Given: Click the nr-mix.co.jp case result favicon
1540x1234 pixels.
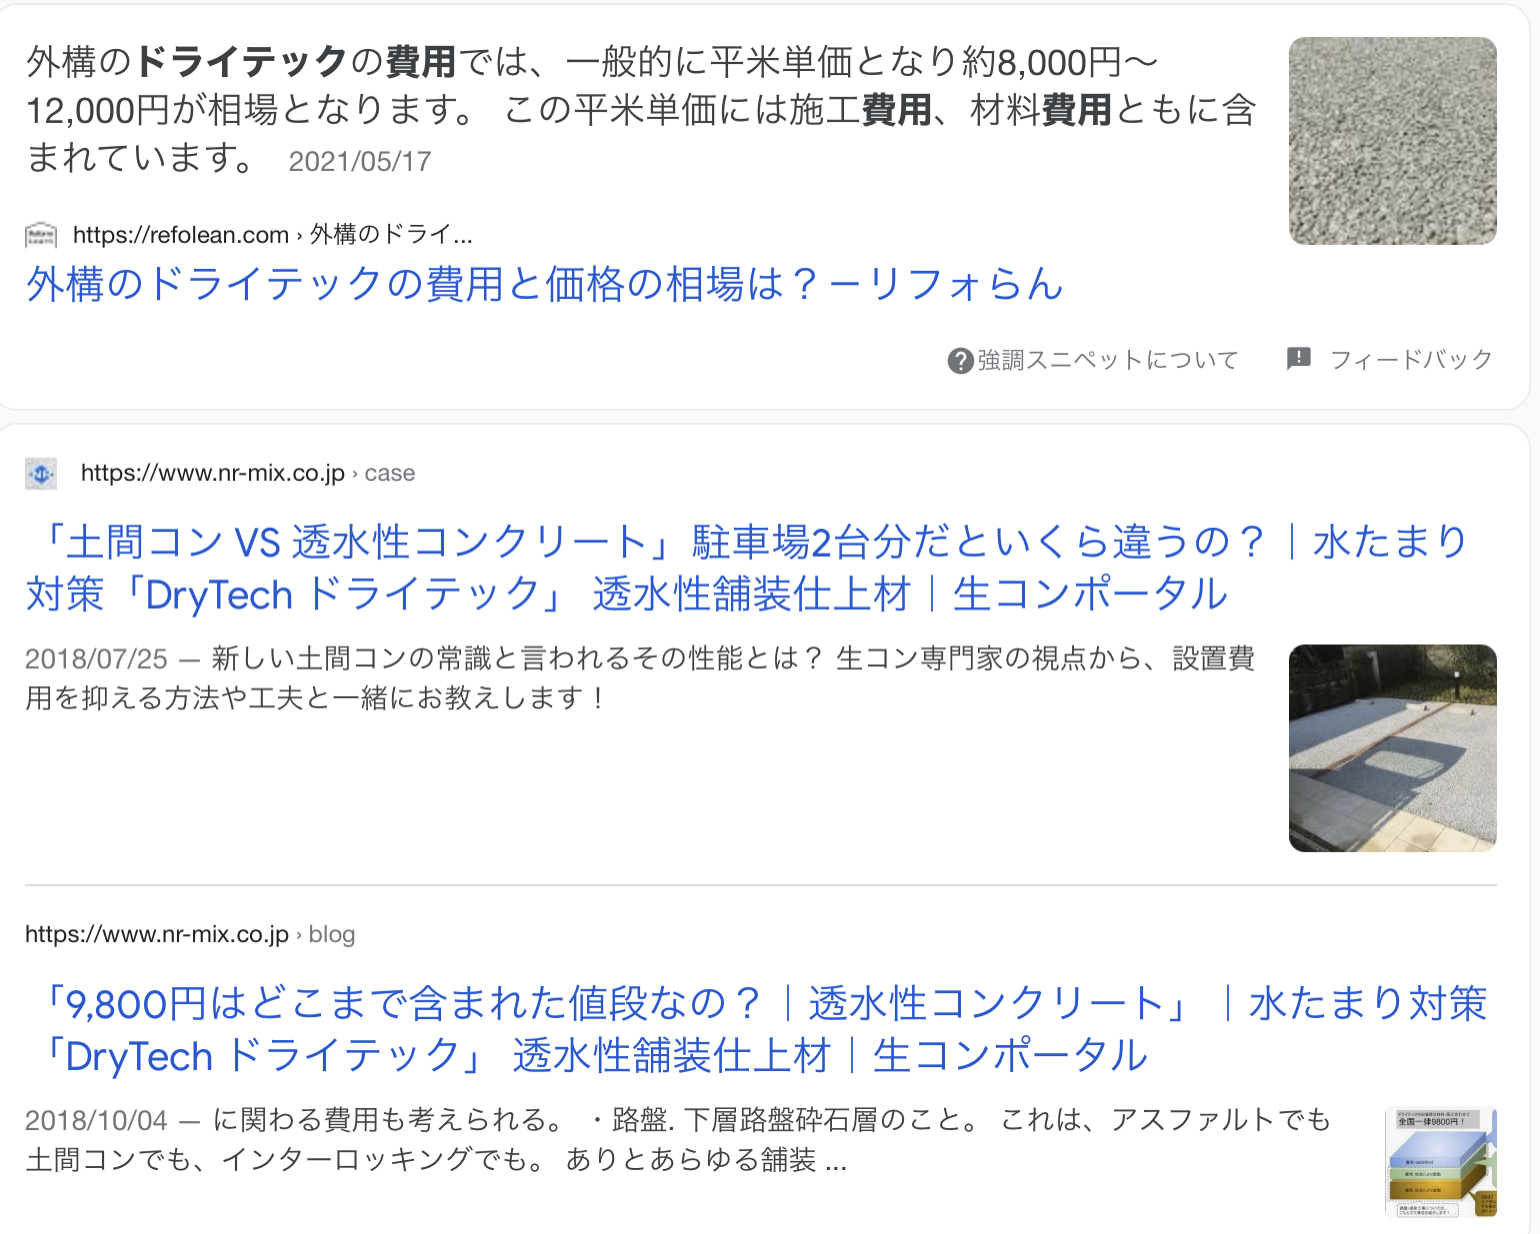Looking at the screenshot, I should 41,473.
